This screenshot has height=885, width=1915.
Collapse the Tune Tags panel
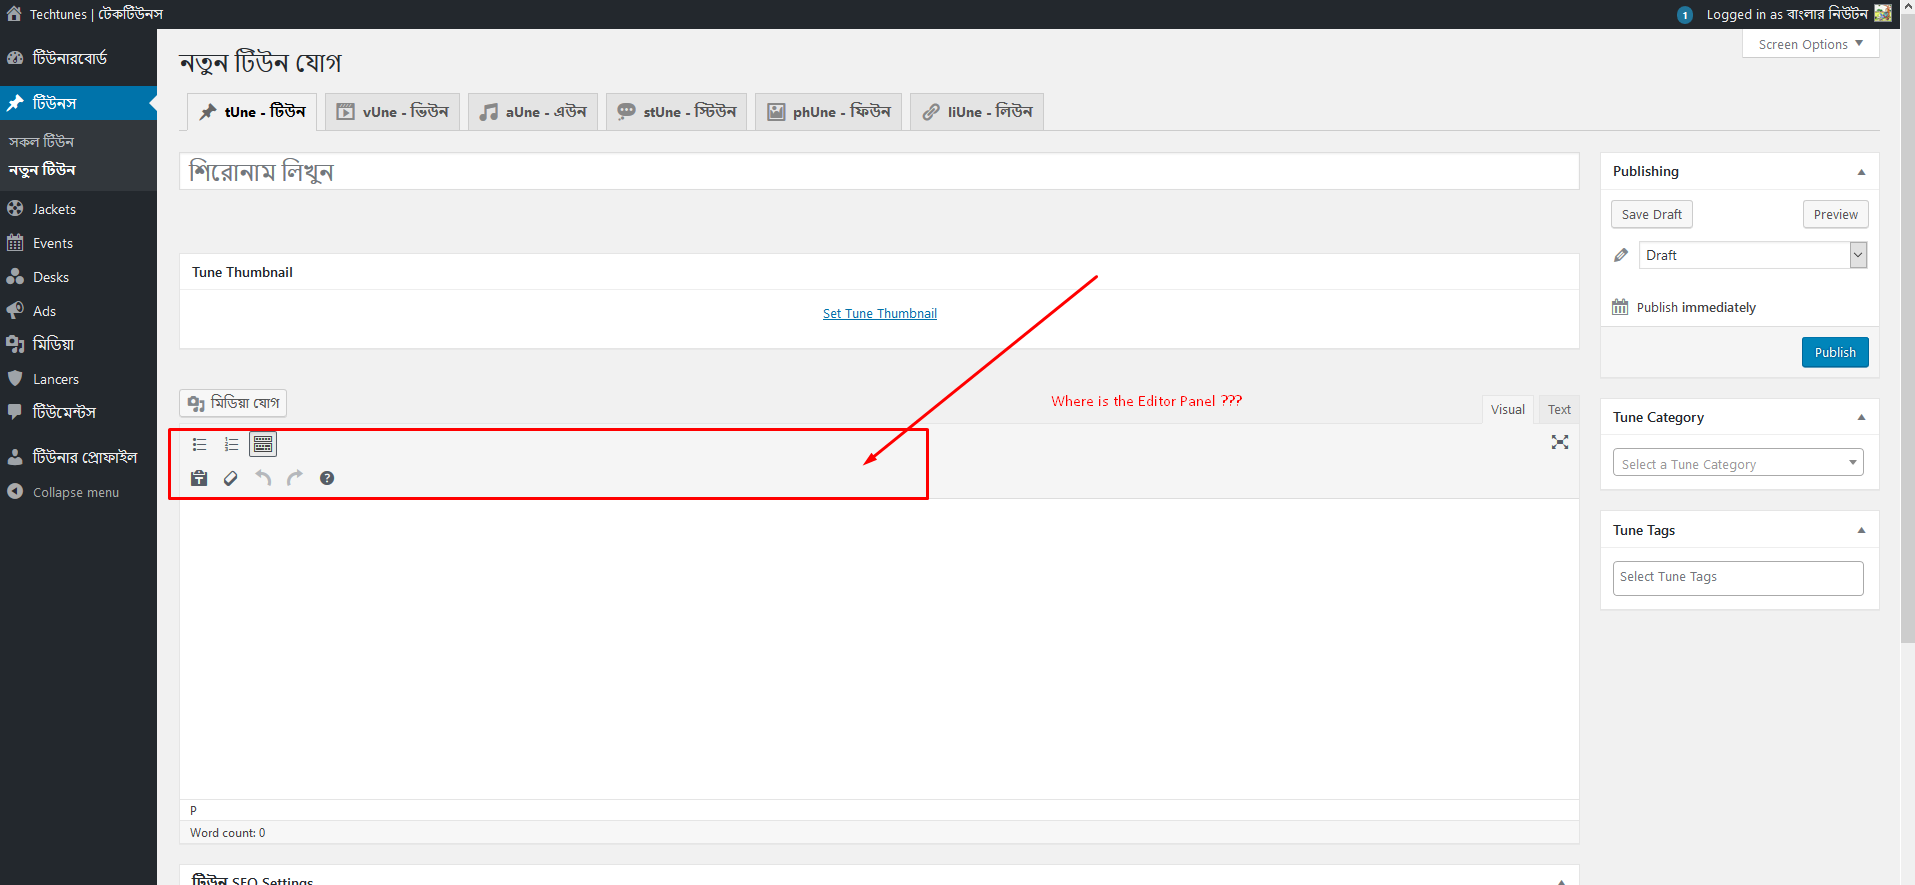[x=1861, y=531]
